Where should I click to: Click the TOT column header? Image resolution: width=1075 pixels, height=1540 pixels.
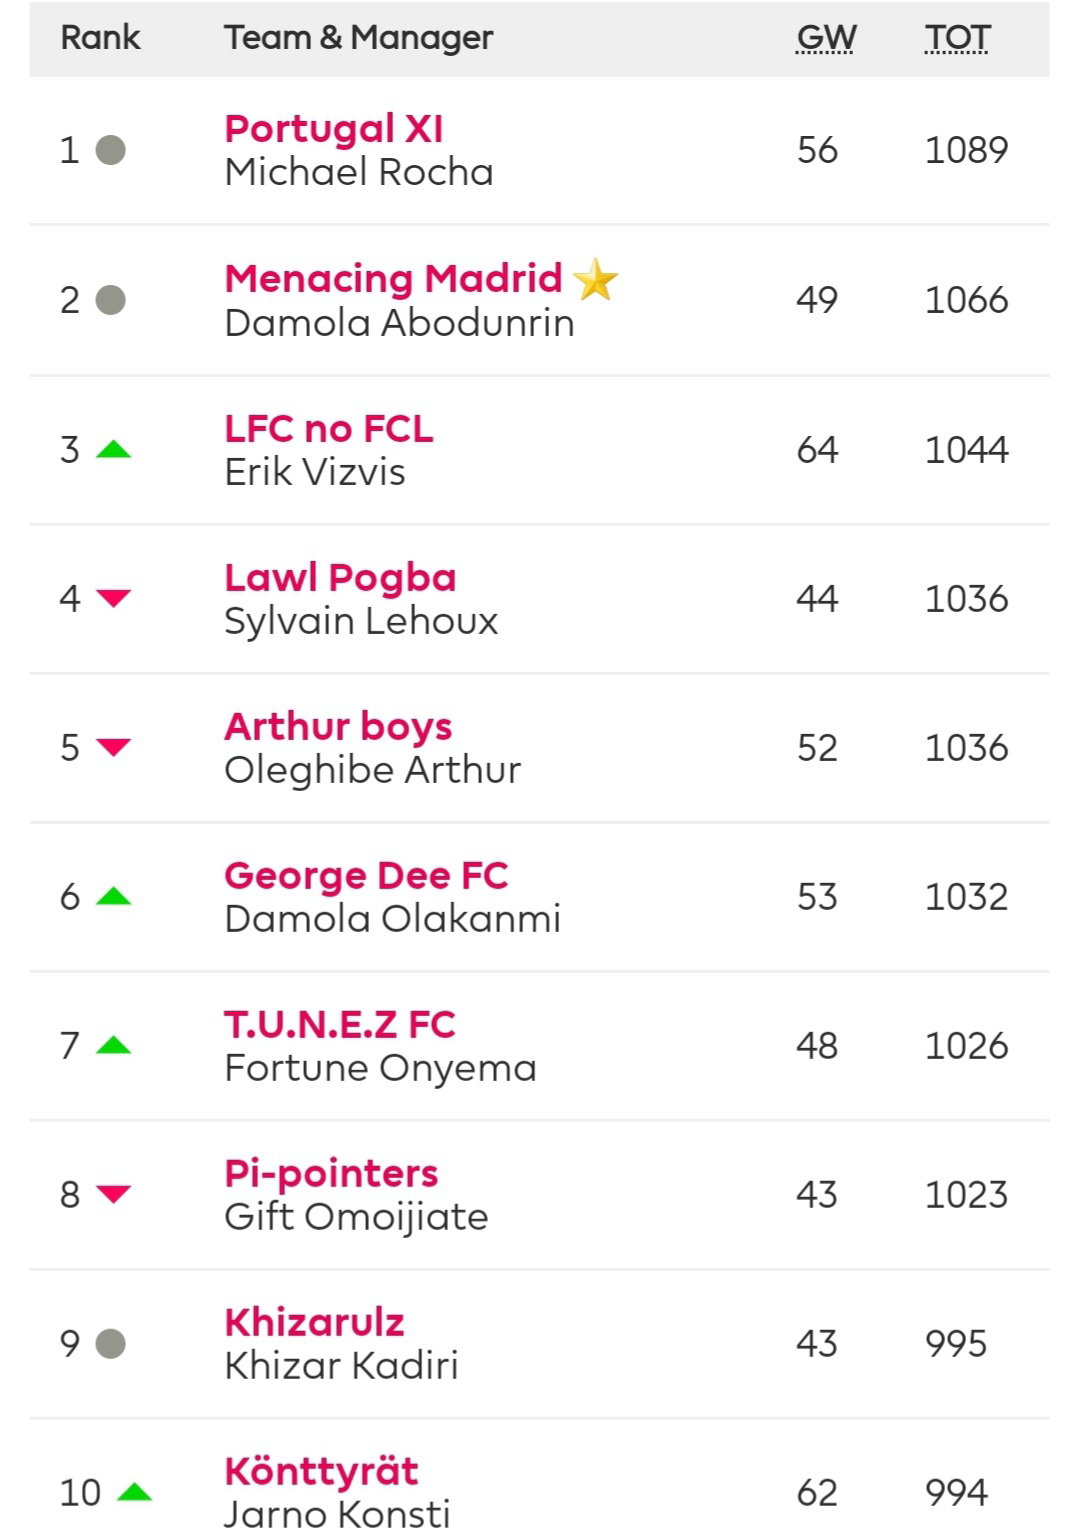point(957,38)
